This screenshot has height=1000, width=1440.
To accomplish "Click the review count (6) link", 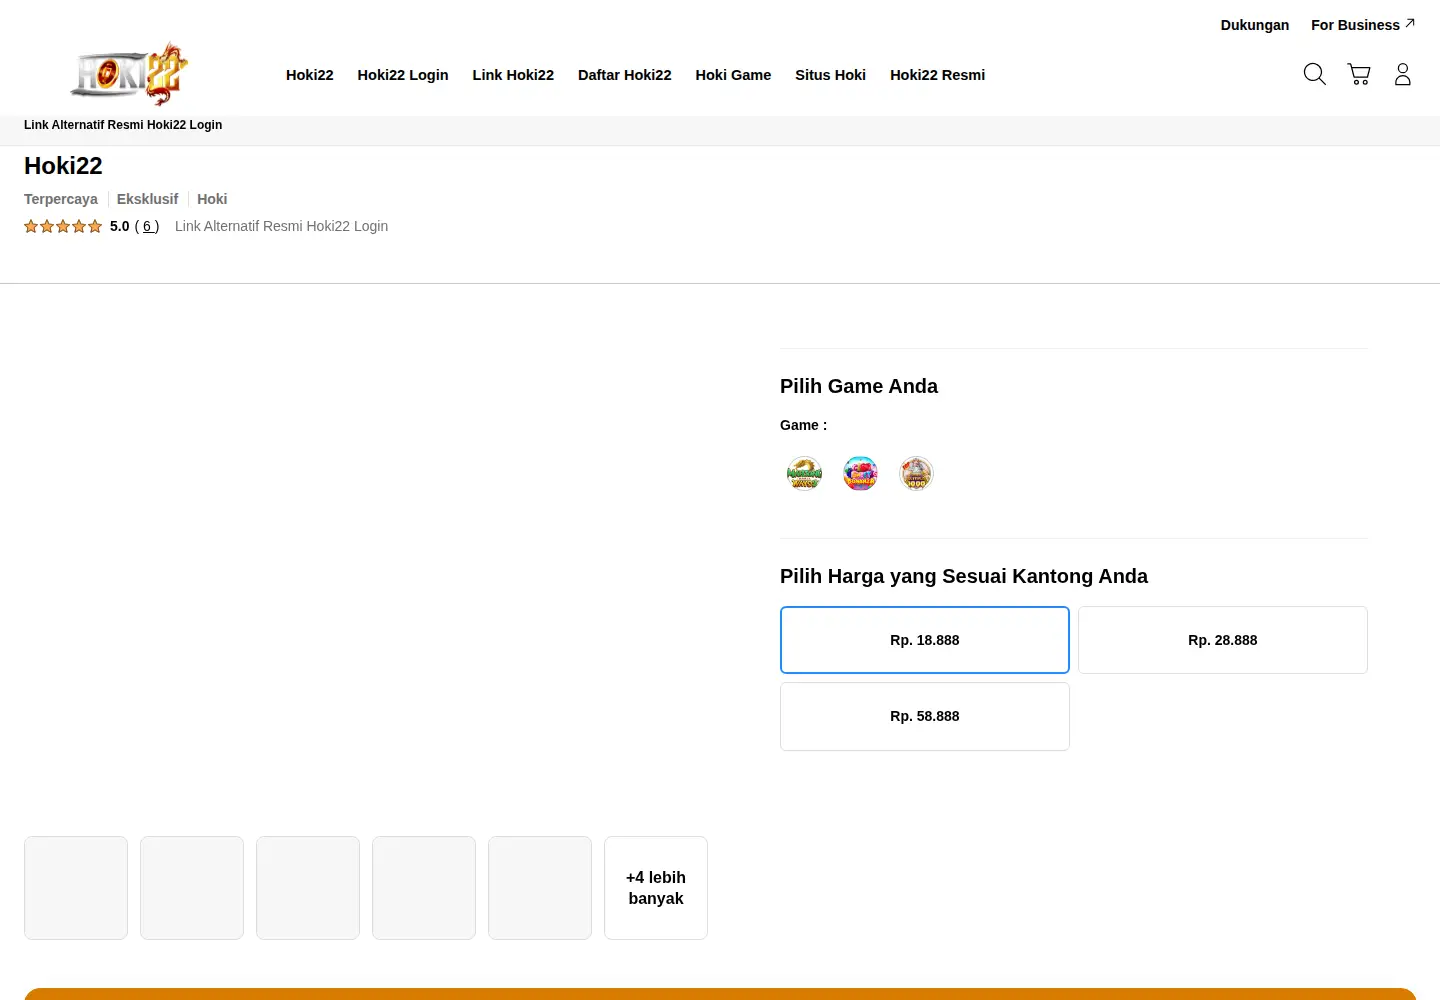I will (147, 226).
